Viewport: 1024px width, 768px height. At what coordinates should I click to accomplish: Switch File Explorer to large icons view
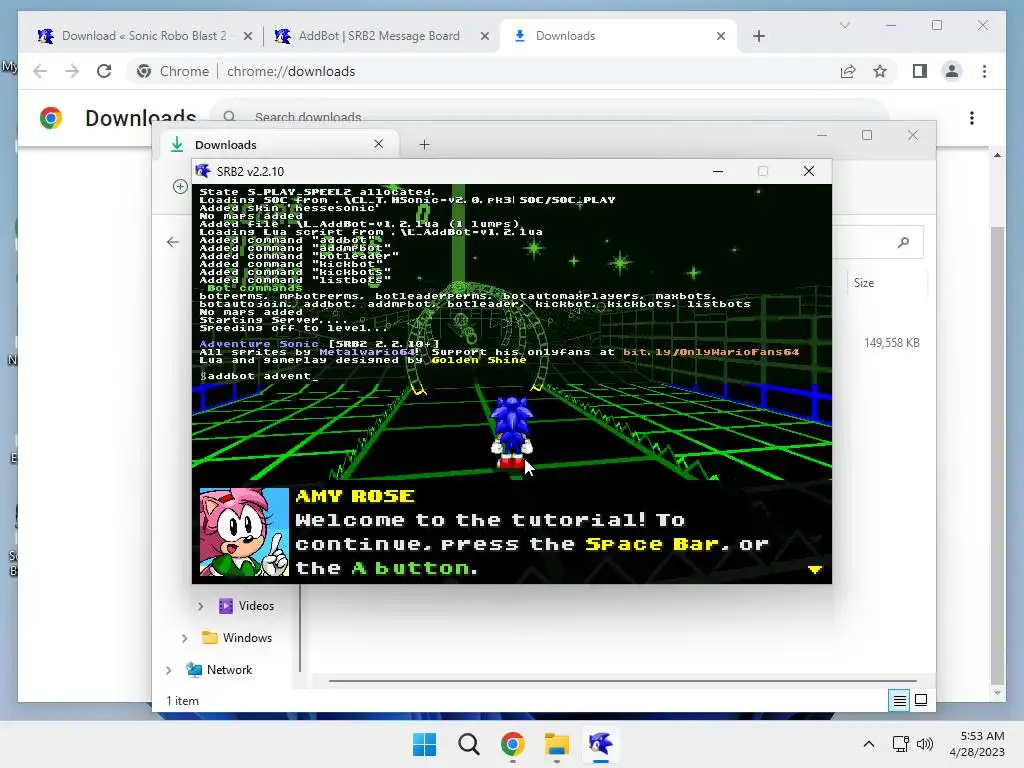coord(921,701)
